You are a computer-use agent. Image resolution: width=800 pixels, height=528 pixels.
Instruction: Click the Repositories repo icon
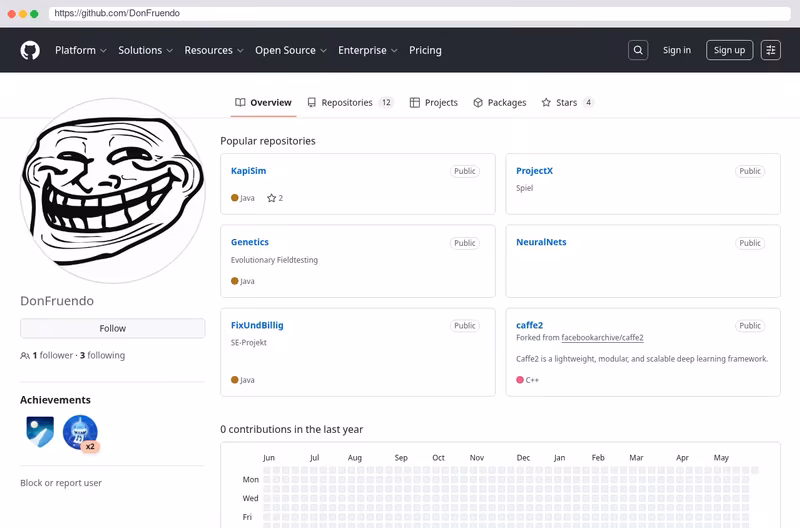311,103
